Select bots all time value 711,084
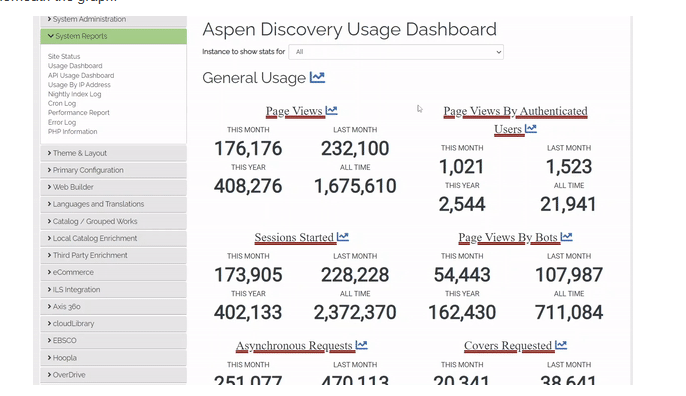Viewport: 686px width, 396px height. (569, 312)
